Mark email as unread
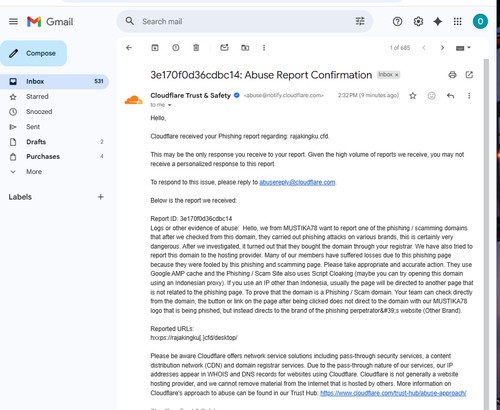This screenshot has width=500, height=410. (x=224, y=48)
